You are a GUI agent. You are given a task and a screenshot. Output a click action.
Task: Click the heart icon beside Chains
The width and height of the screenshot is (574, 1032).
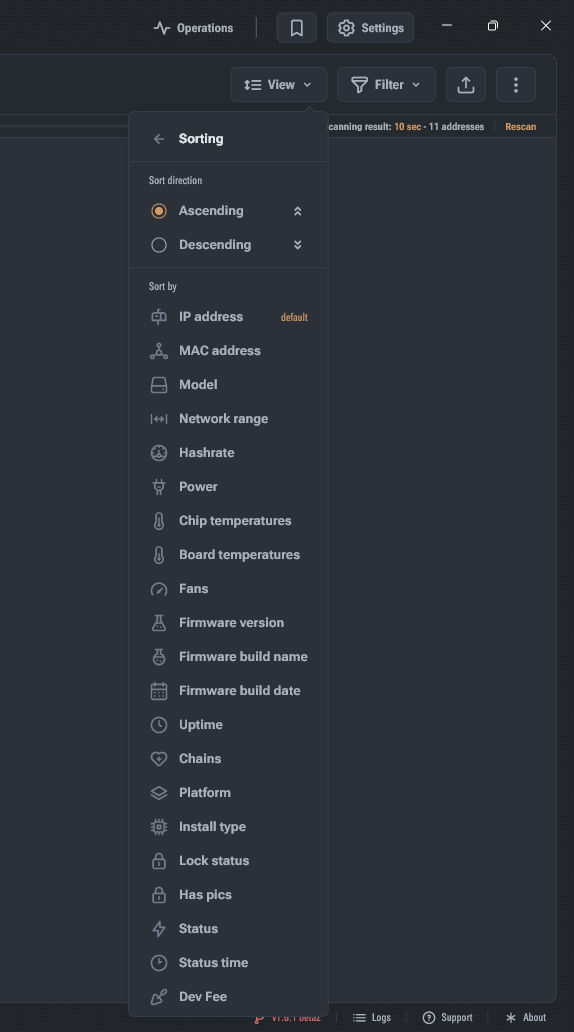(159, 758)
